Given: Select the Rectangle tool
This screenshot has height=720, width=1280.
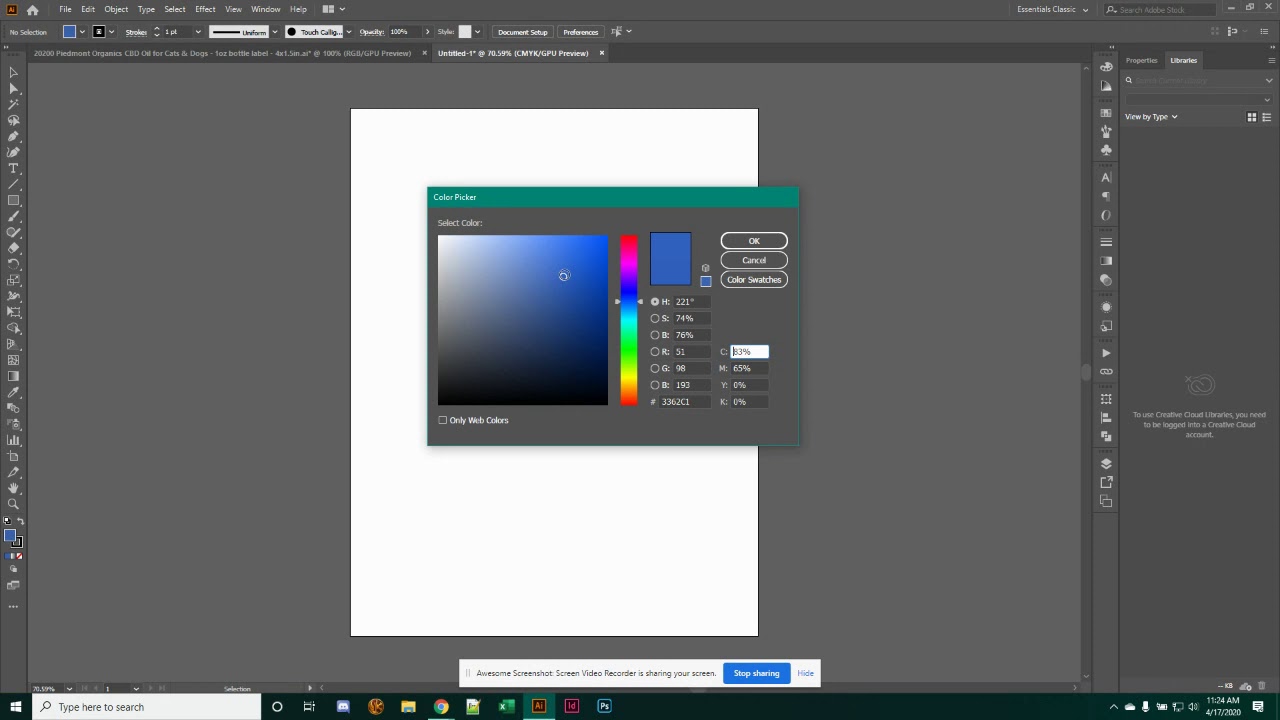Looking at the screenshot, I should pos(13,200).
